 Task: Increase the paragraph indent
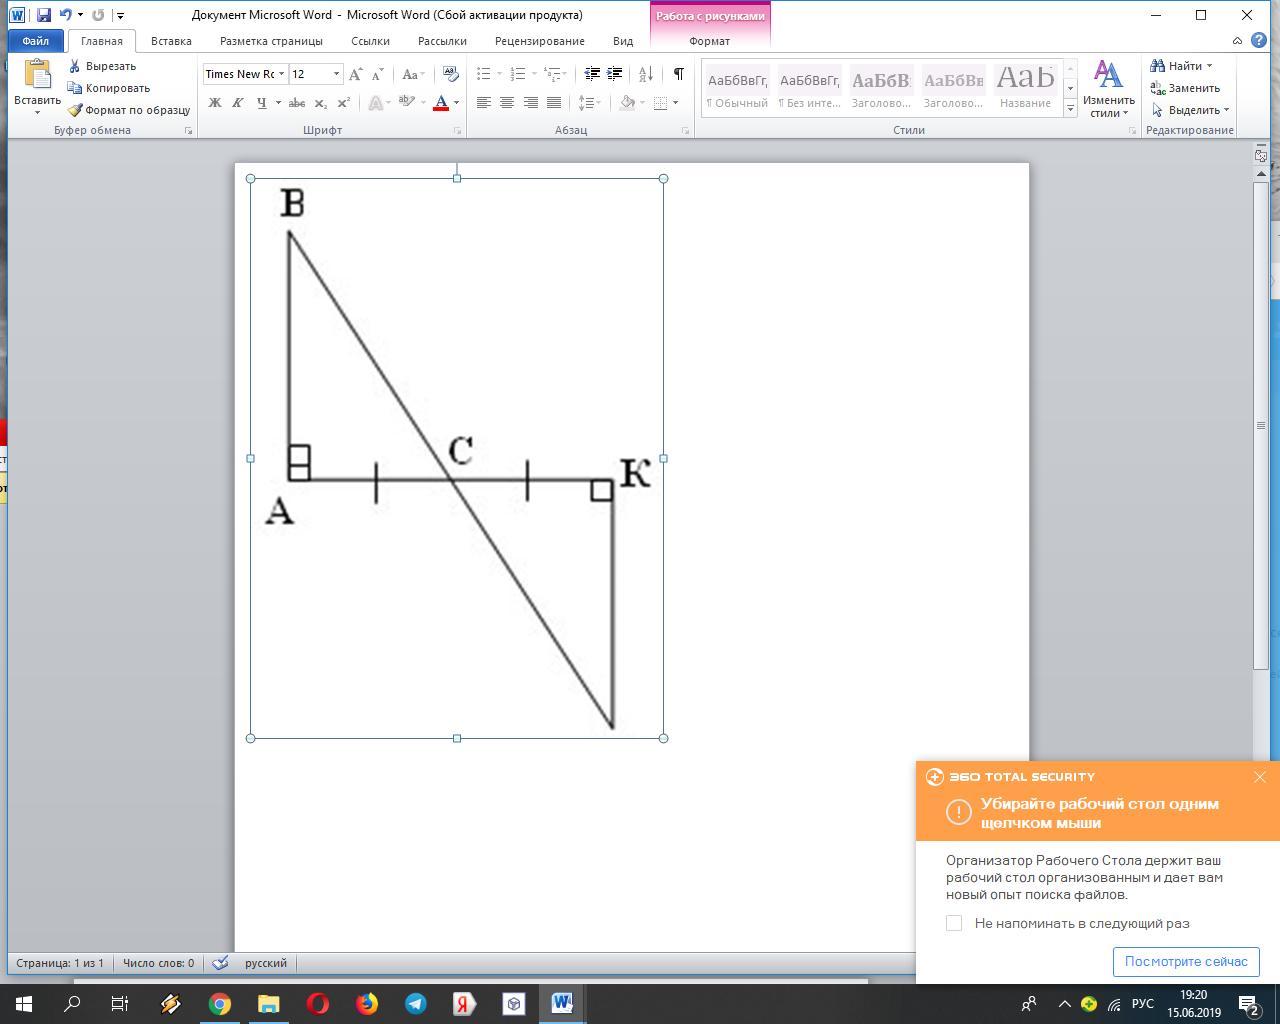(615, 74)
